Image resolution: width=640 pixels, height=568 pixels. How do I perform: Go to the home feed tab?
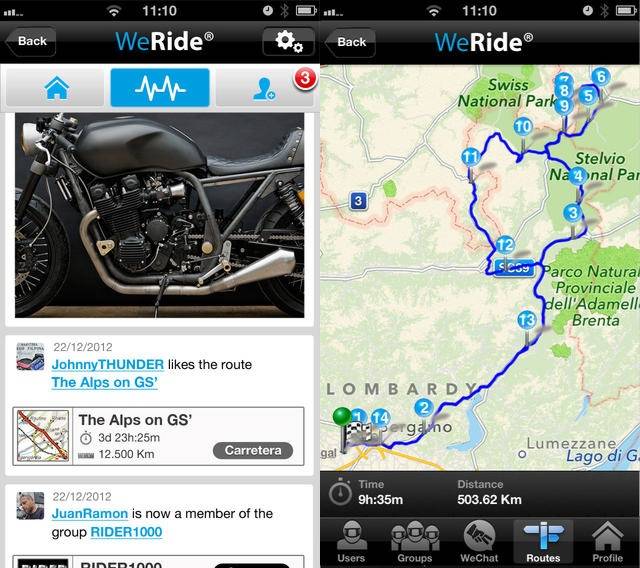click(x=56, y=88)
